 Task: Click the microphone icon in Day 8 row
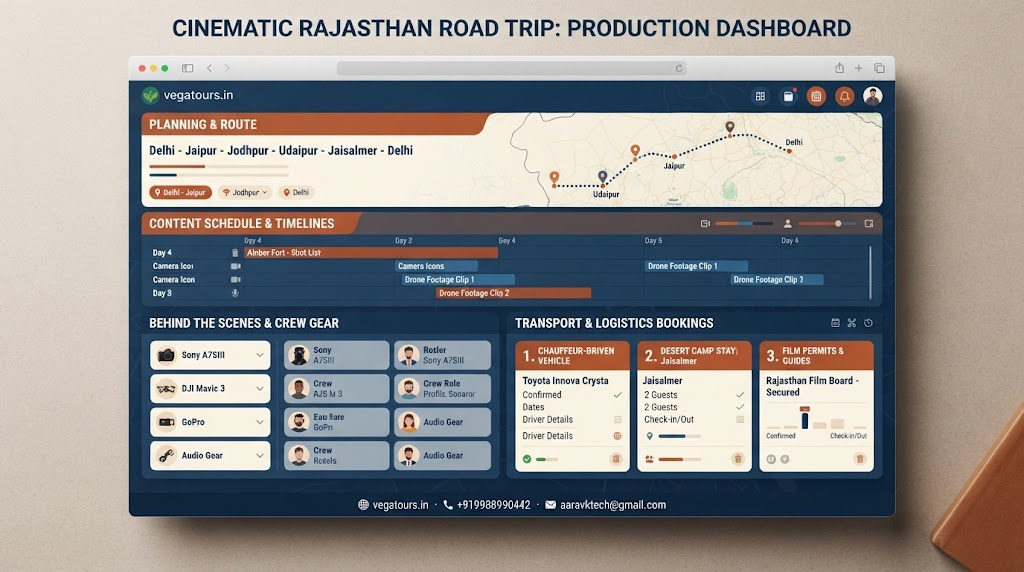[x=235, y=293]
